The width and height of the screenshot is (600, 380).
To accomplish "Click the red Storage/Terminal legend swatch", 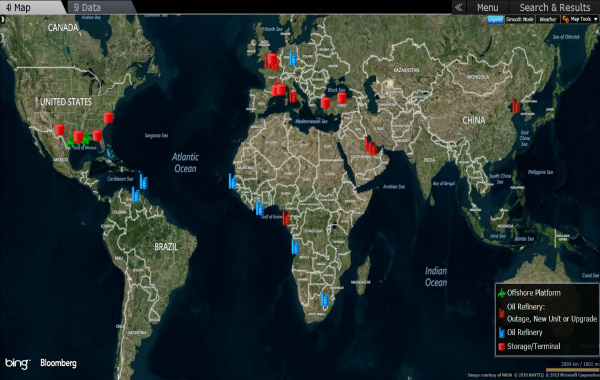I will tap(502, 347).
